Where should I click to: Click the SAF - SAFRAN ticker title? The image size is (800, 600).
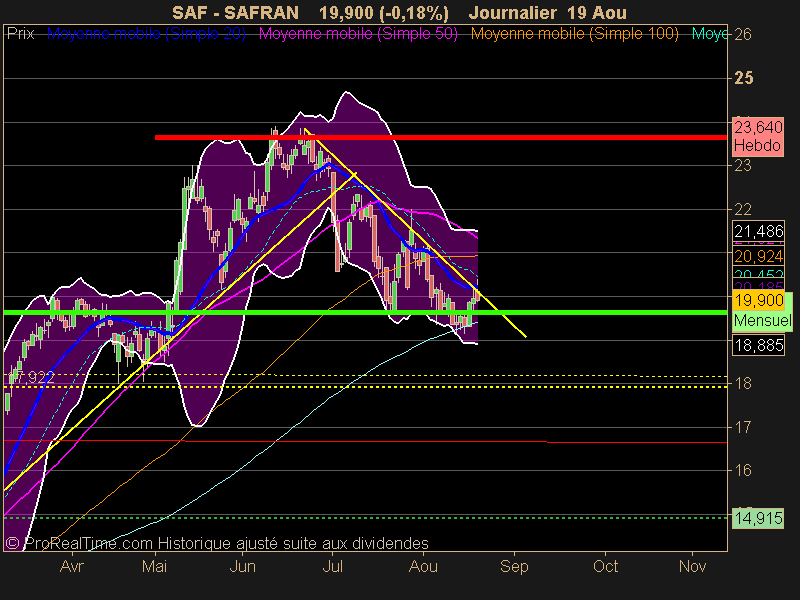(235, 12)
